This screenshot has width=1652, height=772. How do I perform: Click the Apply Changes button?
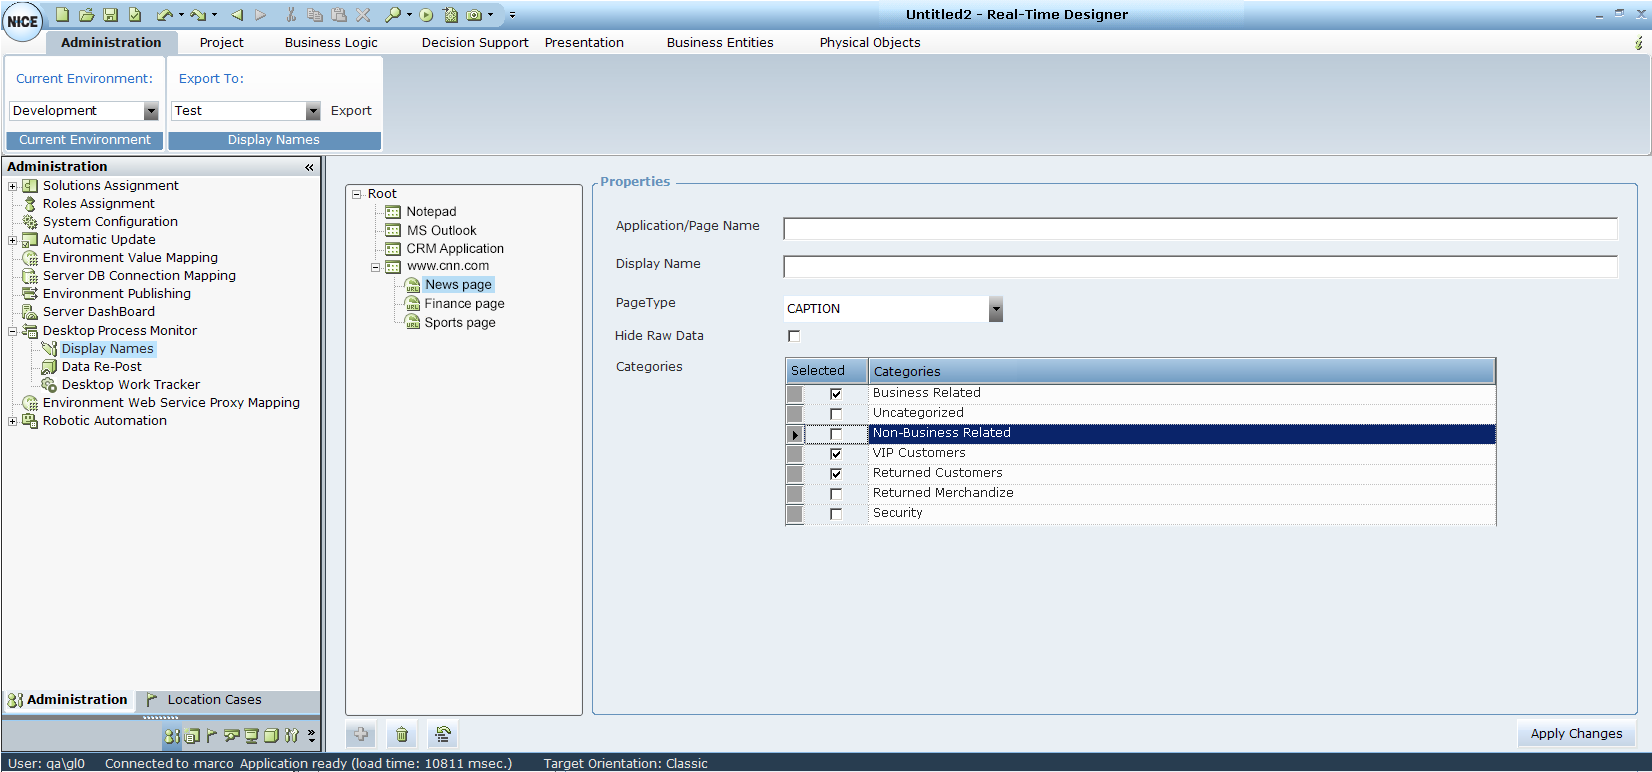pos(1576,734)
